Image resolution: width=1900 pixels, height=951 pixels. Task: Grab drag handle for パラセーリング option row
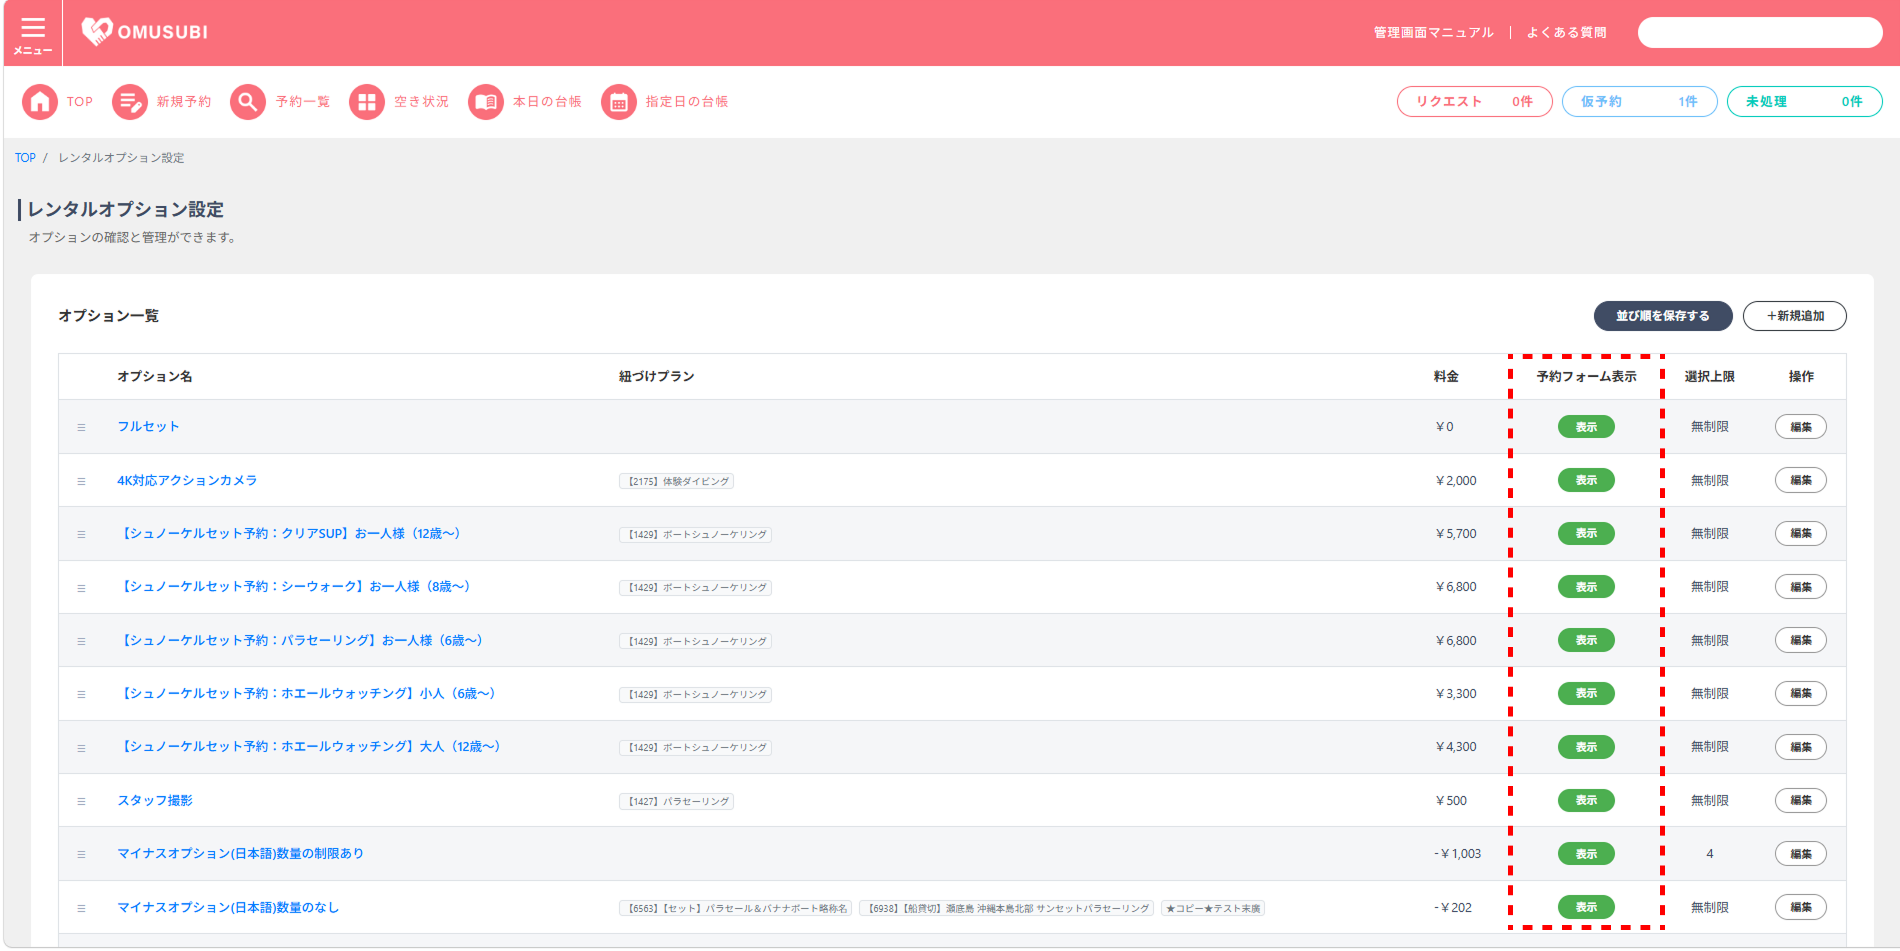tap(82, 641)
